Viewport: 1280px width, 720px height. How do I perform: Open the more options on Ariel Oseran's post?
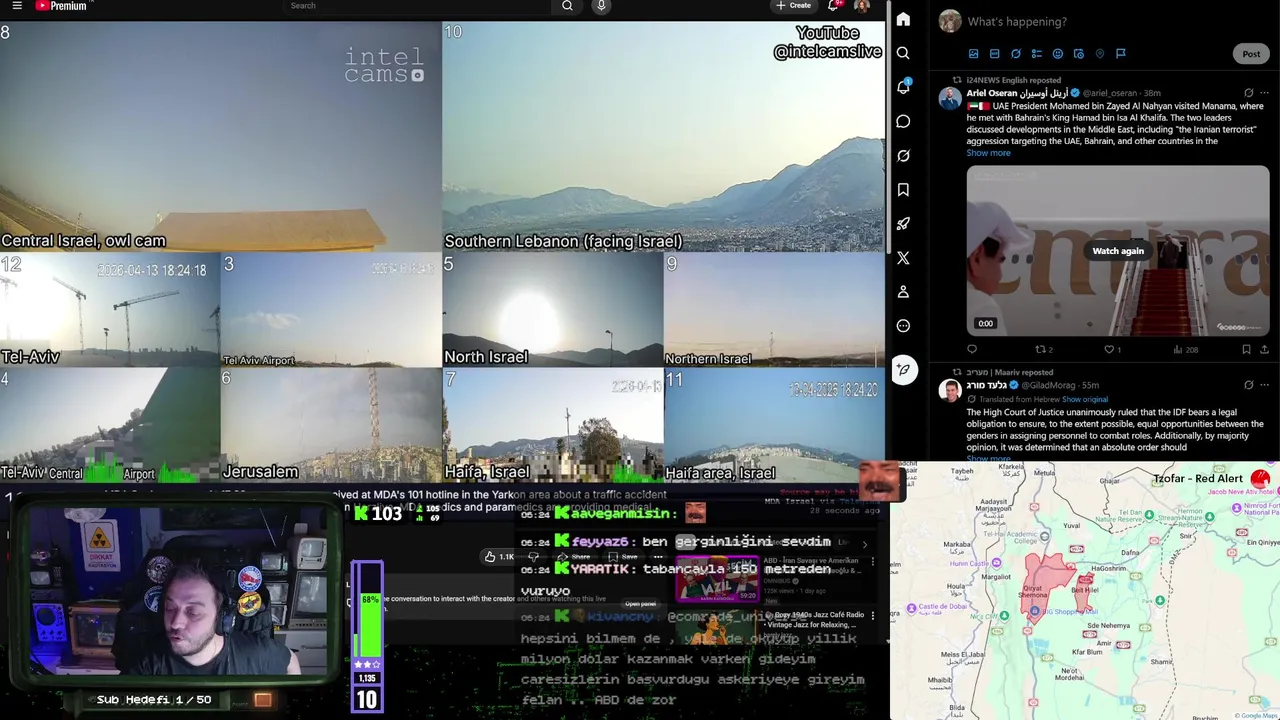[x=1265, y=93]
